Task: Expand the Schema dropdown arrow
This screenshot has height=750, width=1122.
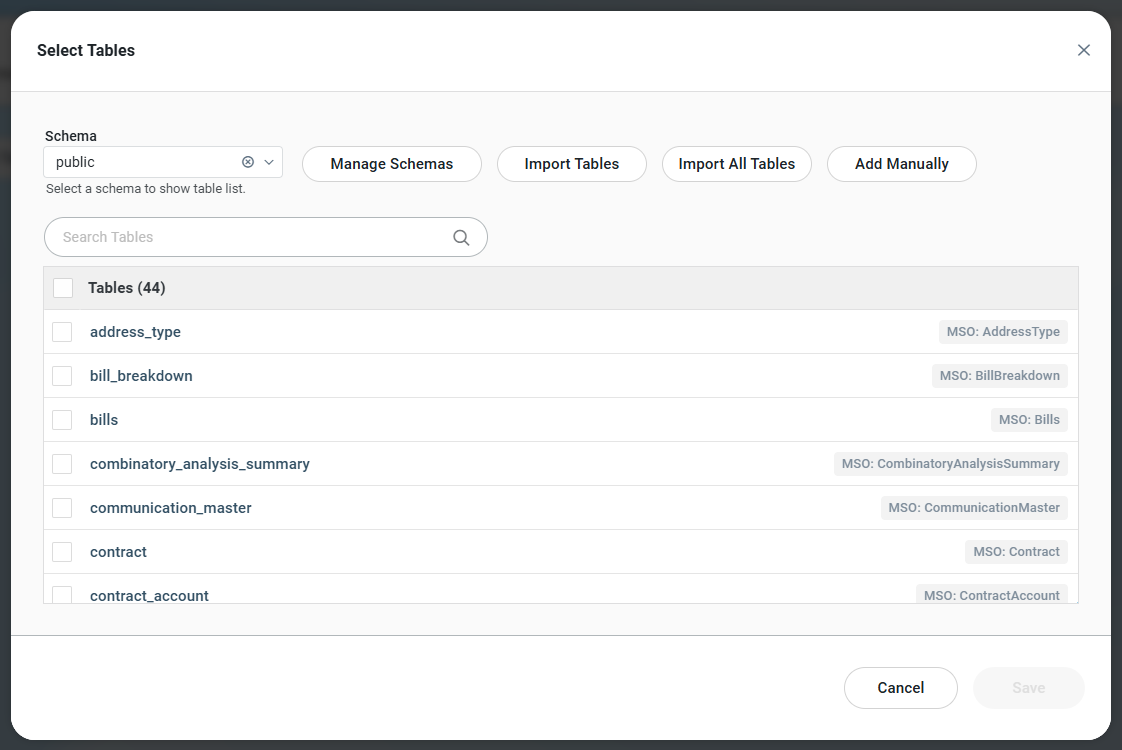Action: coord(269,162)
